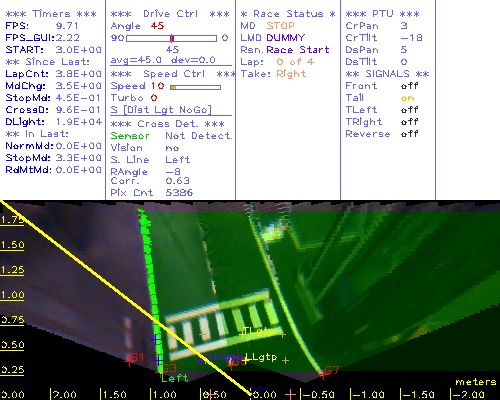This screenshot has width=500, height=400.
Task: Click the green Left label on the map
Action: (175, 378)
